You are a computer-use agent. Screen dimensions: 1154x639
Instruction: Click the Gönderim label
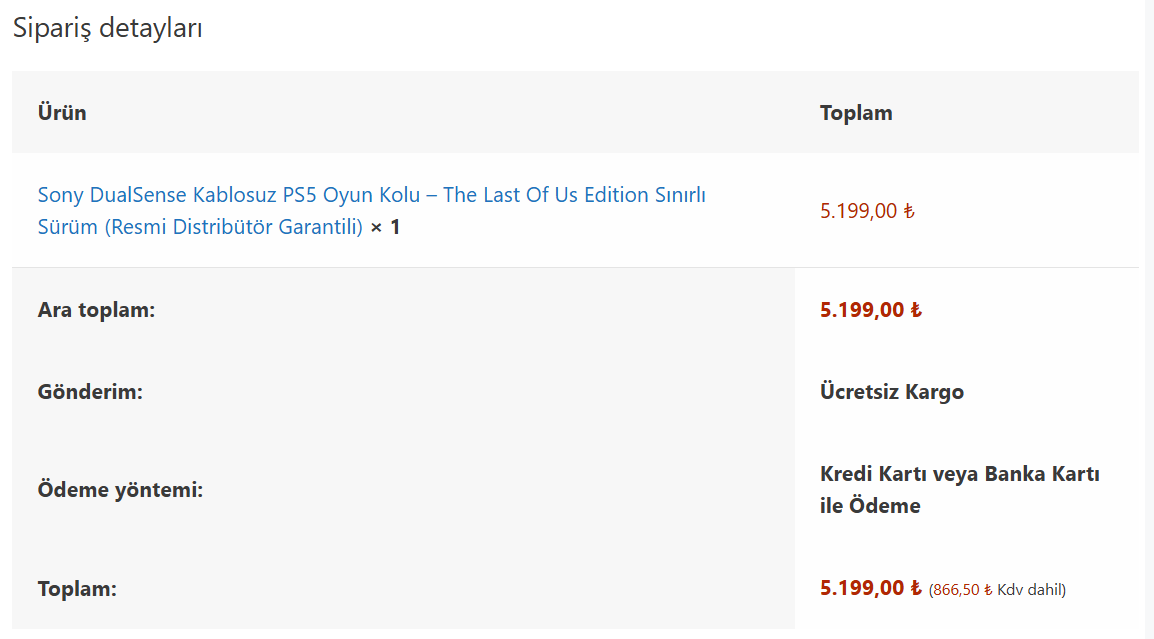pos(90,392)
